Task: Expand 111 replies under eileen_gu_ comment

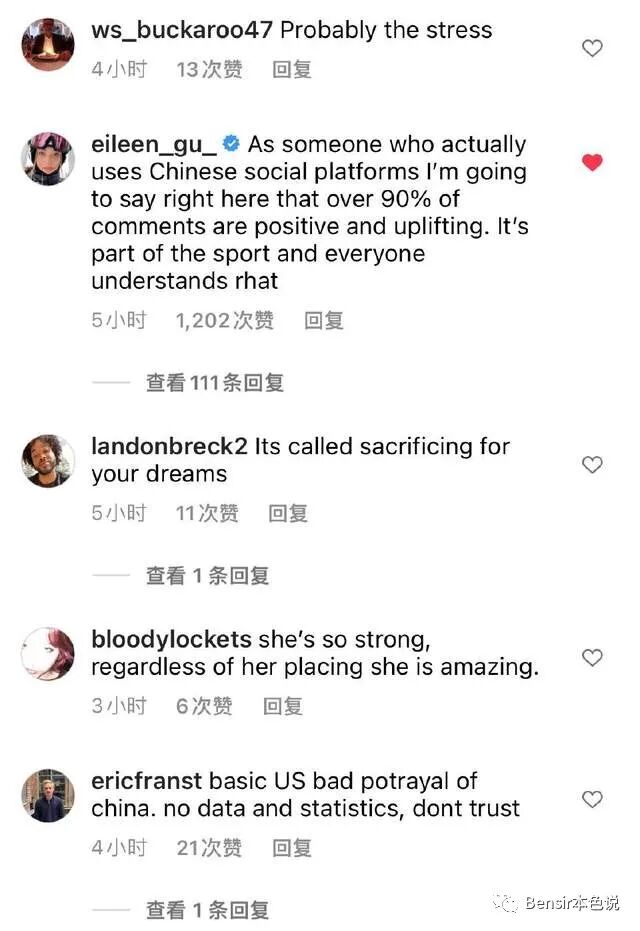Action: point(215,383)
